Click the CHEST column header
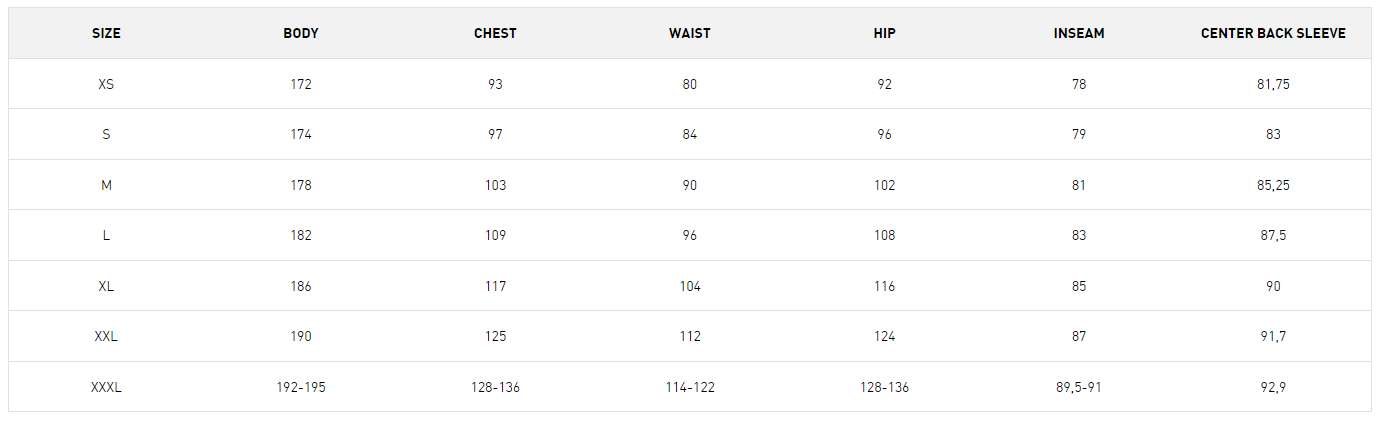Viewport: 1379px width, 426px height. [x=495, y=33]
